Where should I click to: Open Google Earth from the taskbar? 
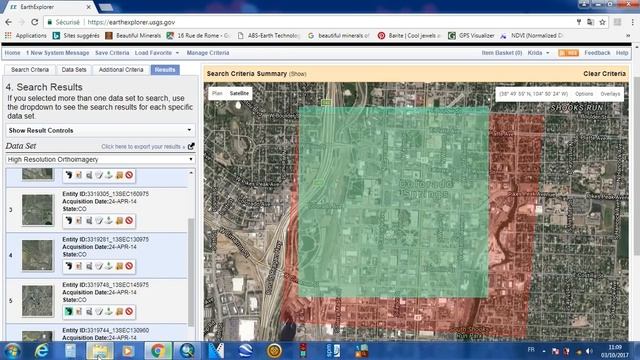245,351
